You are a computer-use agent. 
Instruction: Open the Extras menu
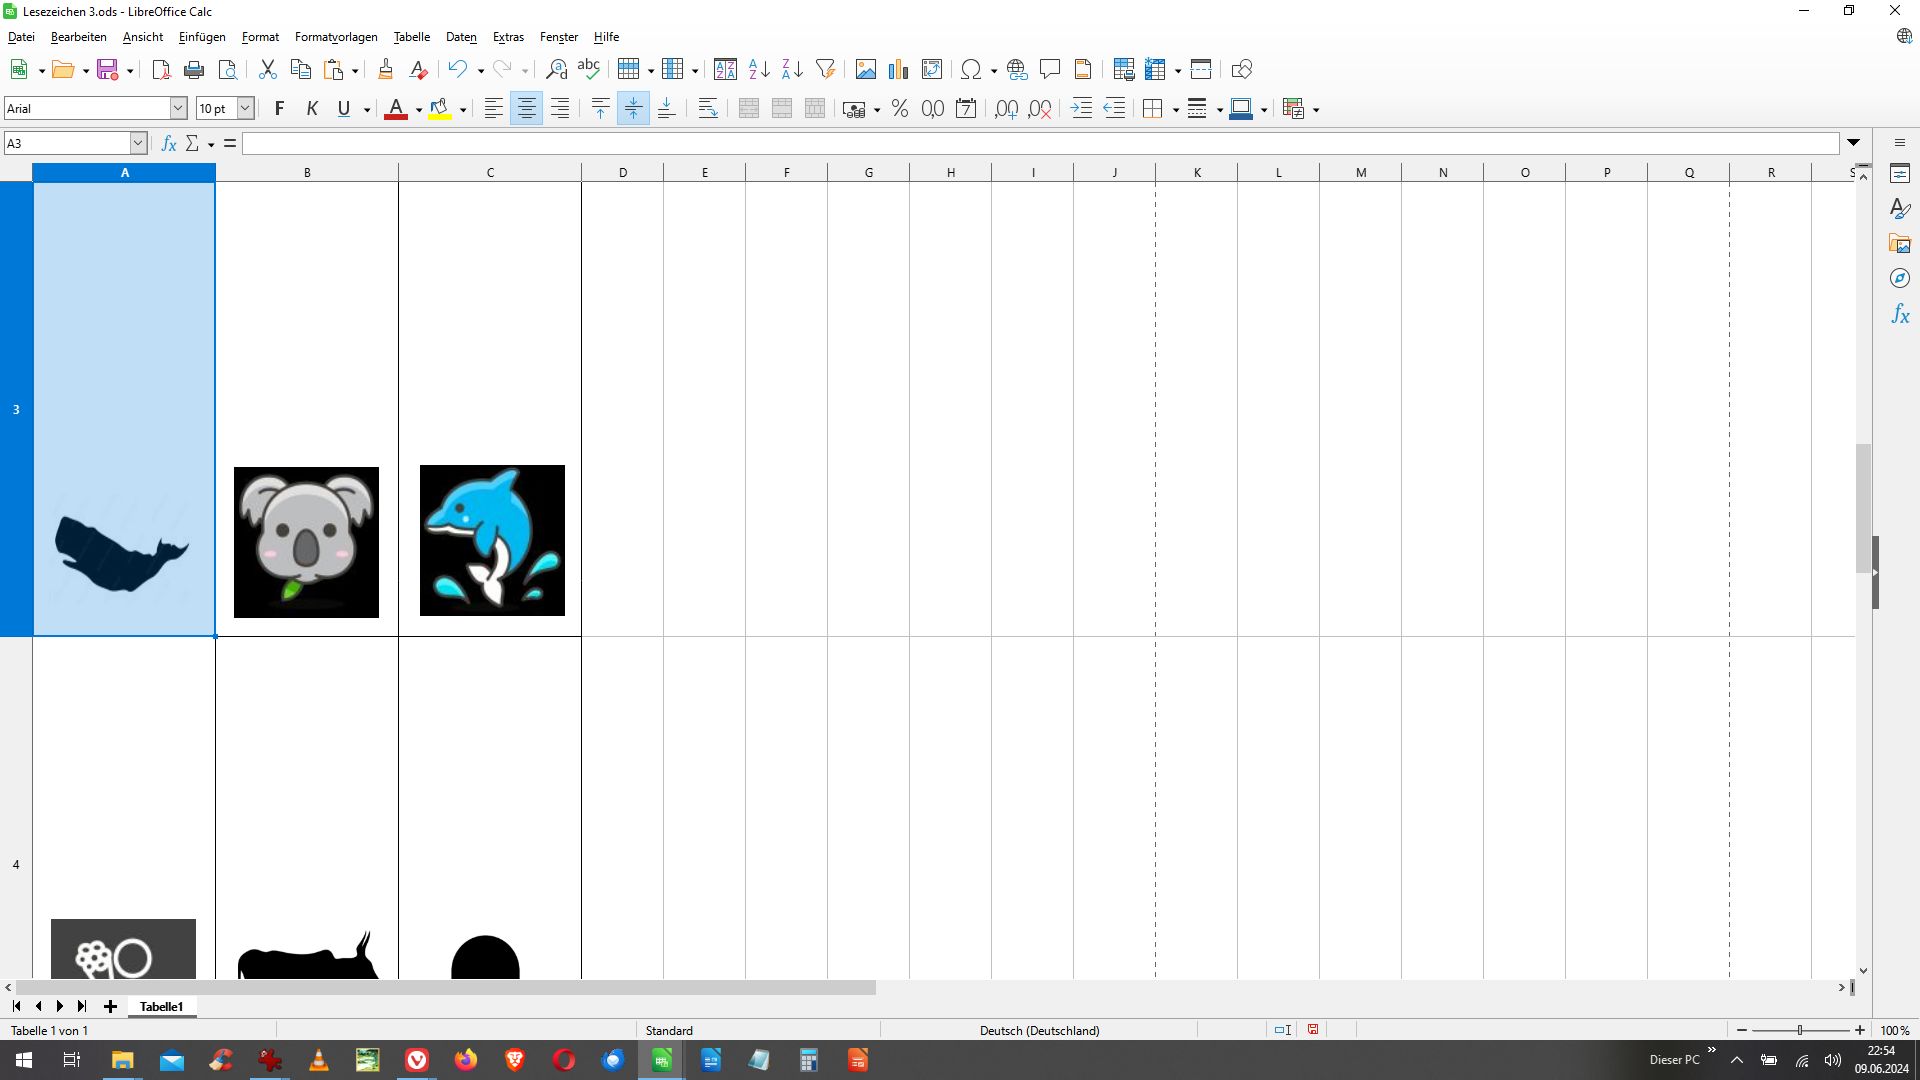click(508, 37)
